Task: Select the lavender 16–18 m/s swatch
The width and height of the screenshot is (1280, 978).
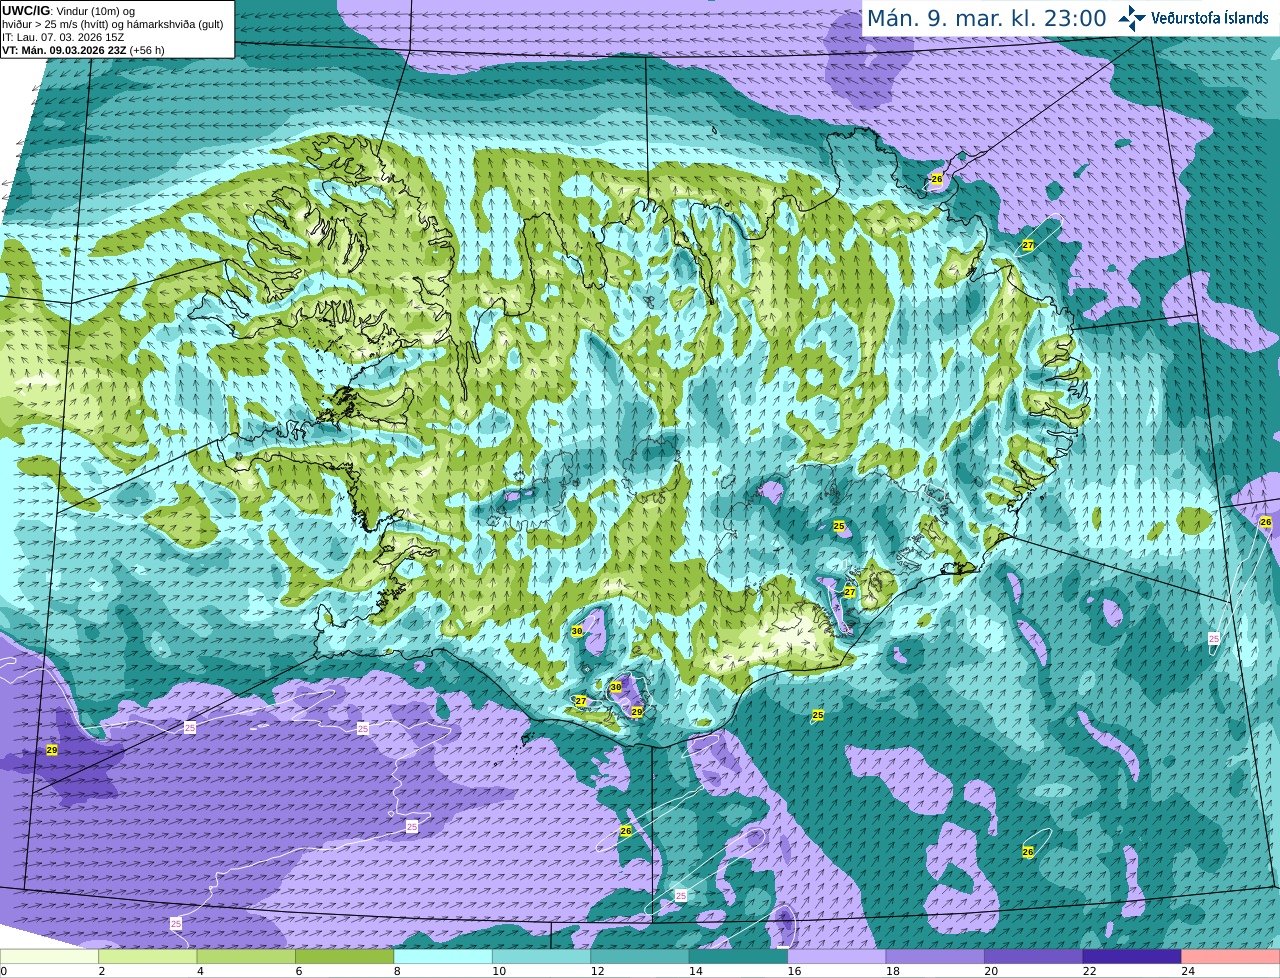Action: tap(837, 956)
